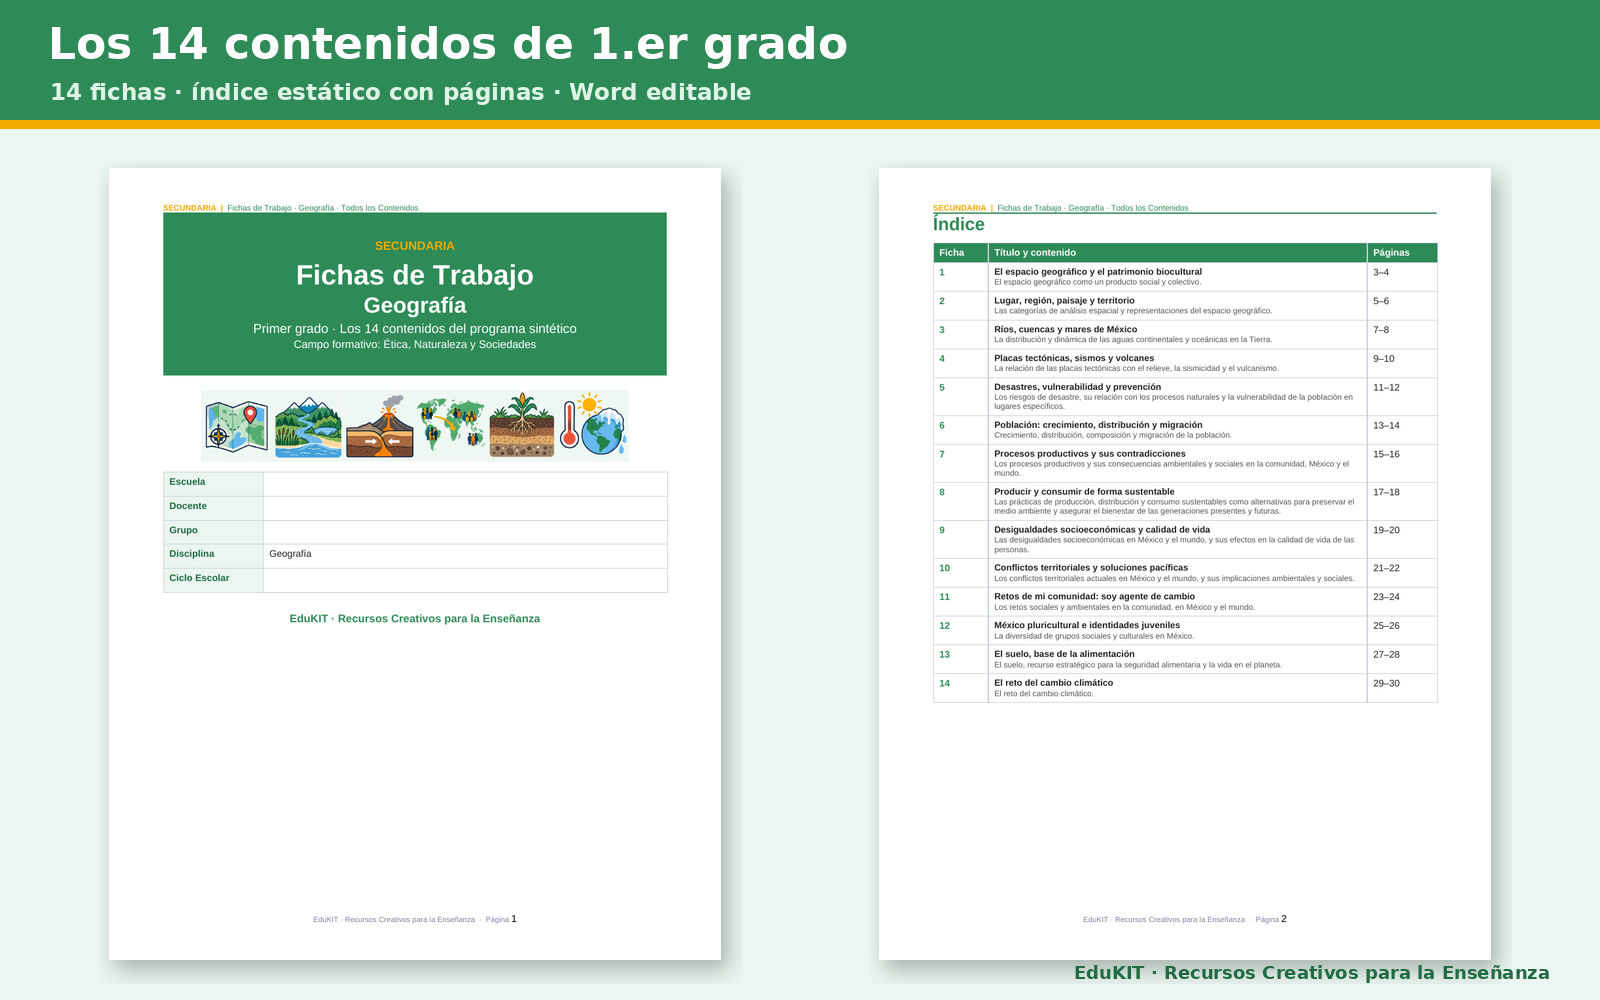Click the '3–4' page range in the index
The height and width of the screenshot is (1000, 1600).
(x=1381, y=272)
